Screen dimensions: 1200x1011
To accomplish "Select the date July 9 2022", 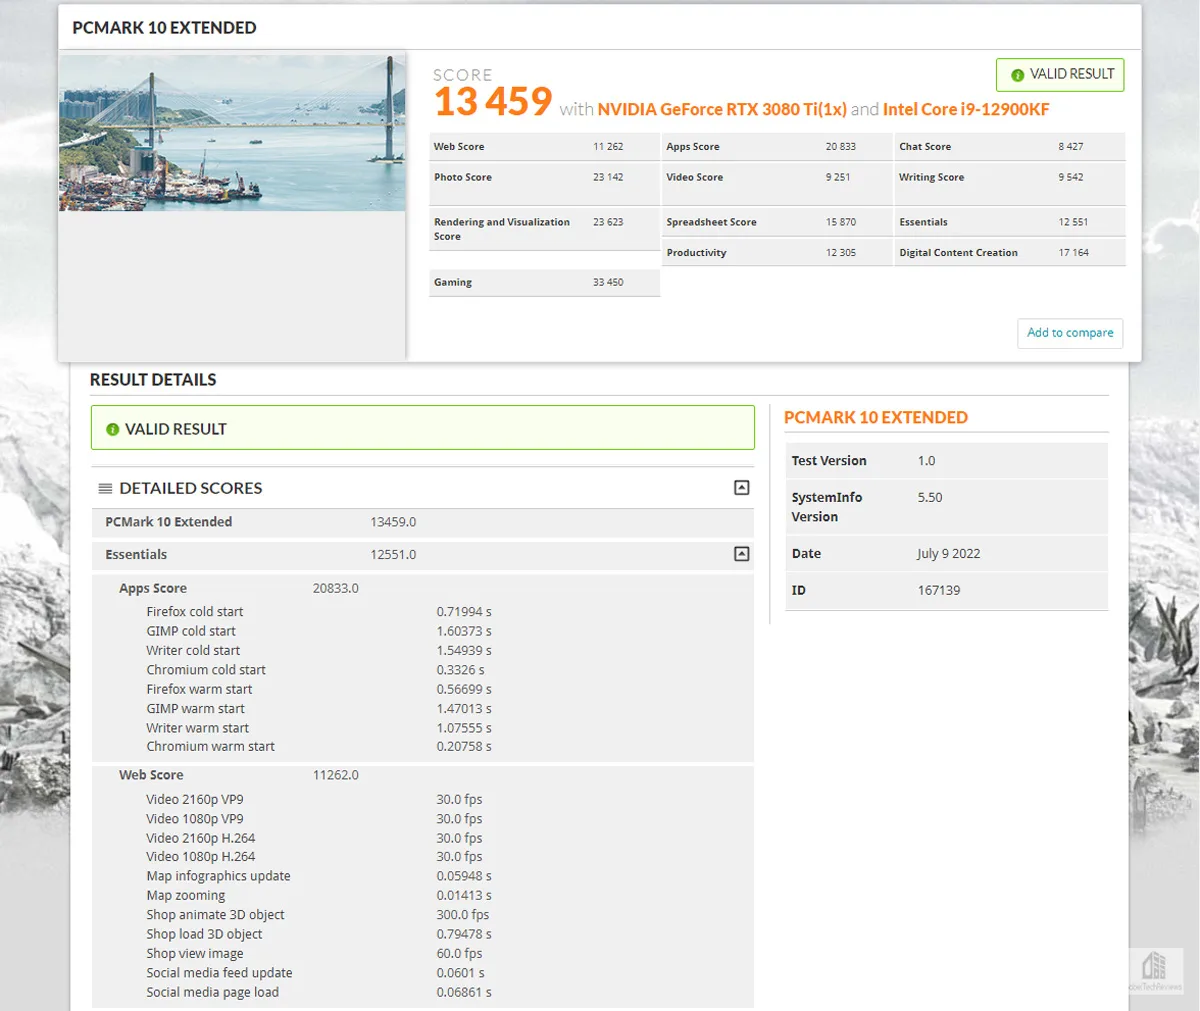I will point(949,554).
